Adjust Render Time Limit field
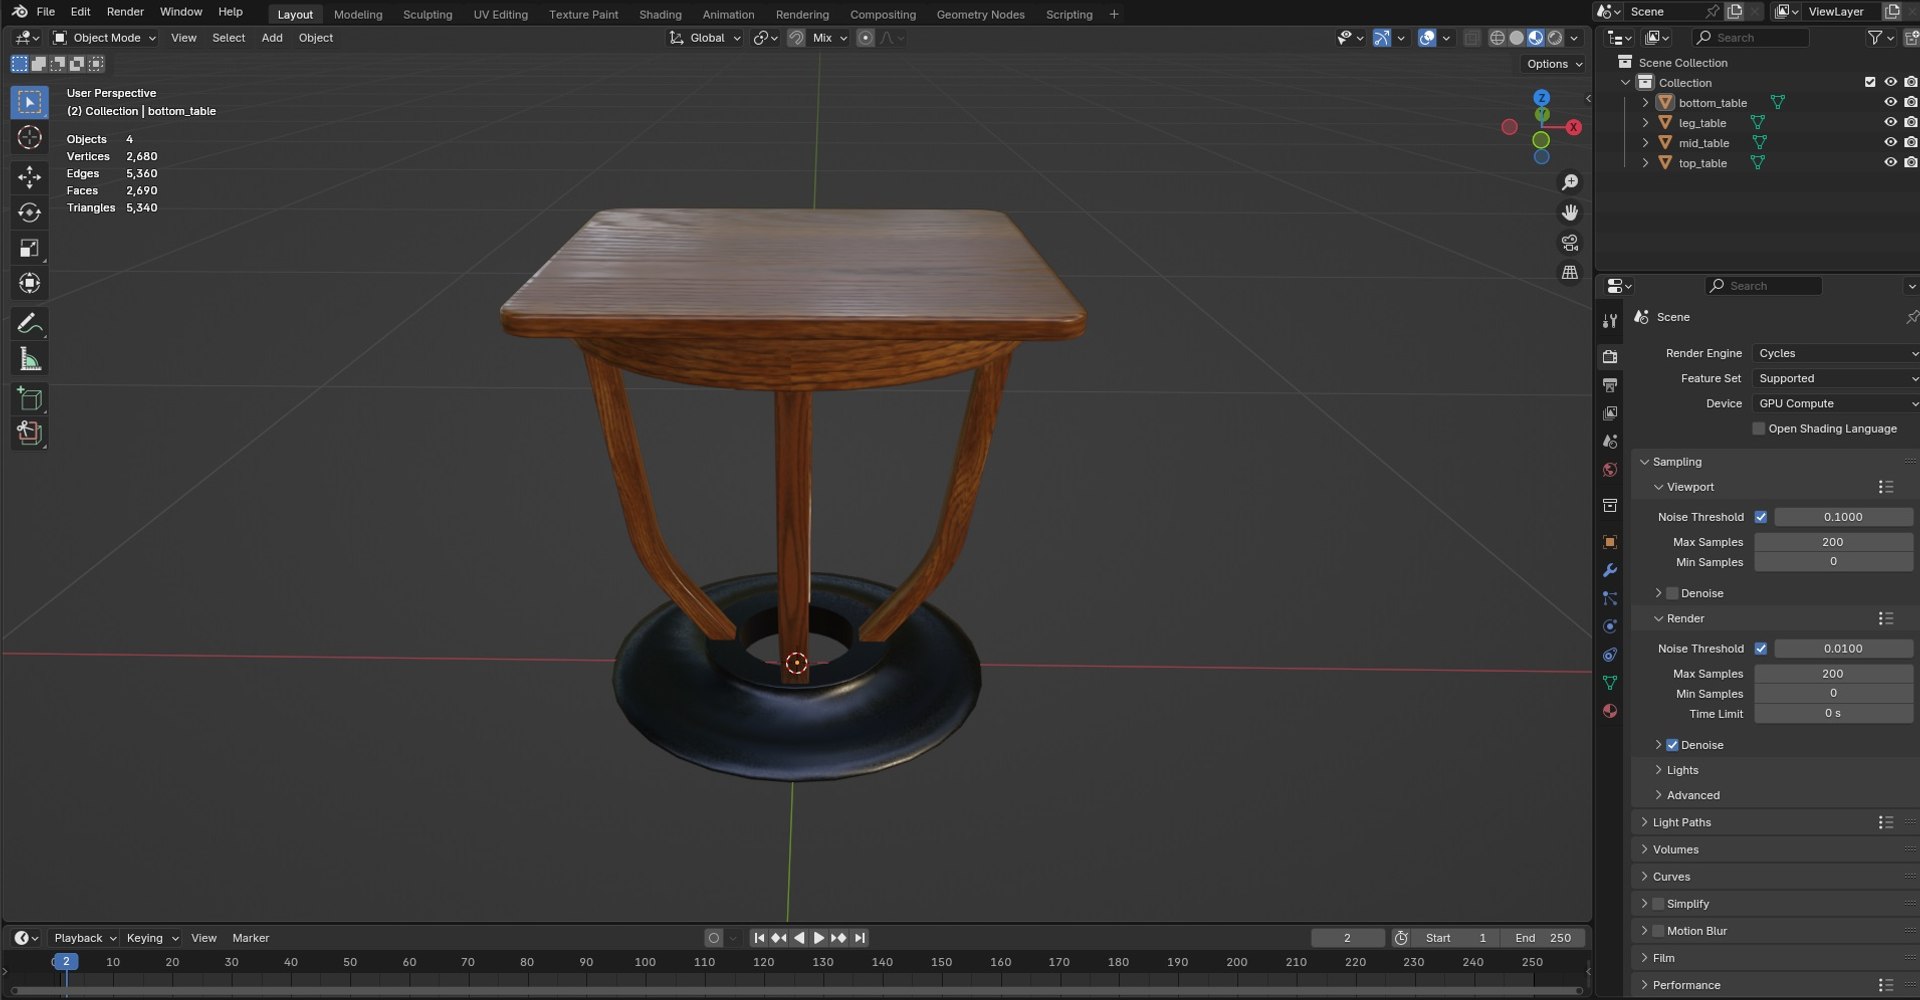This screenshot has height=1000, width=1920. click(1833, 714)
